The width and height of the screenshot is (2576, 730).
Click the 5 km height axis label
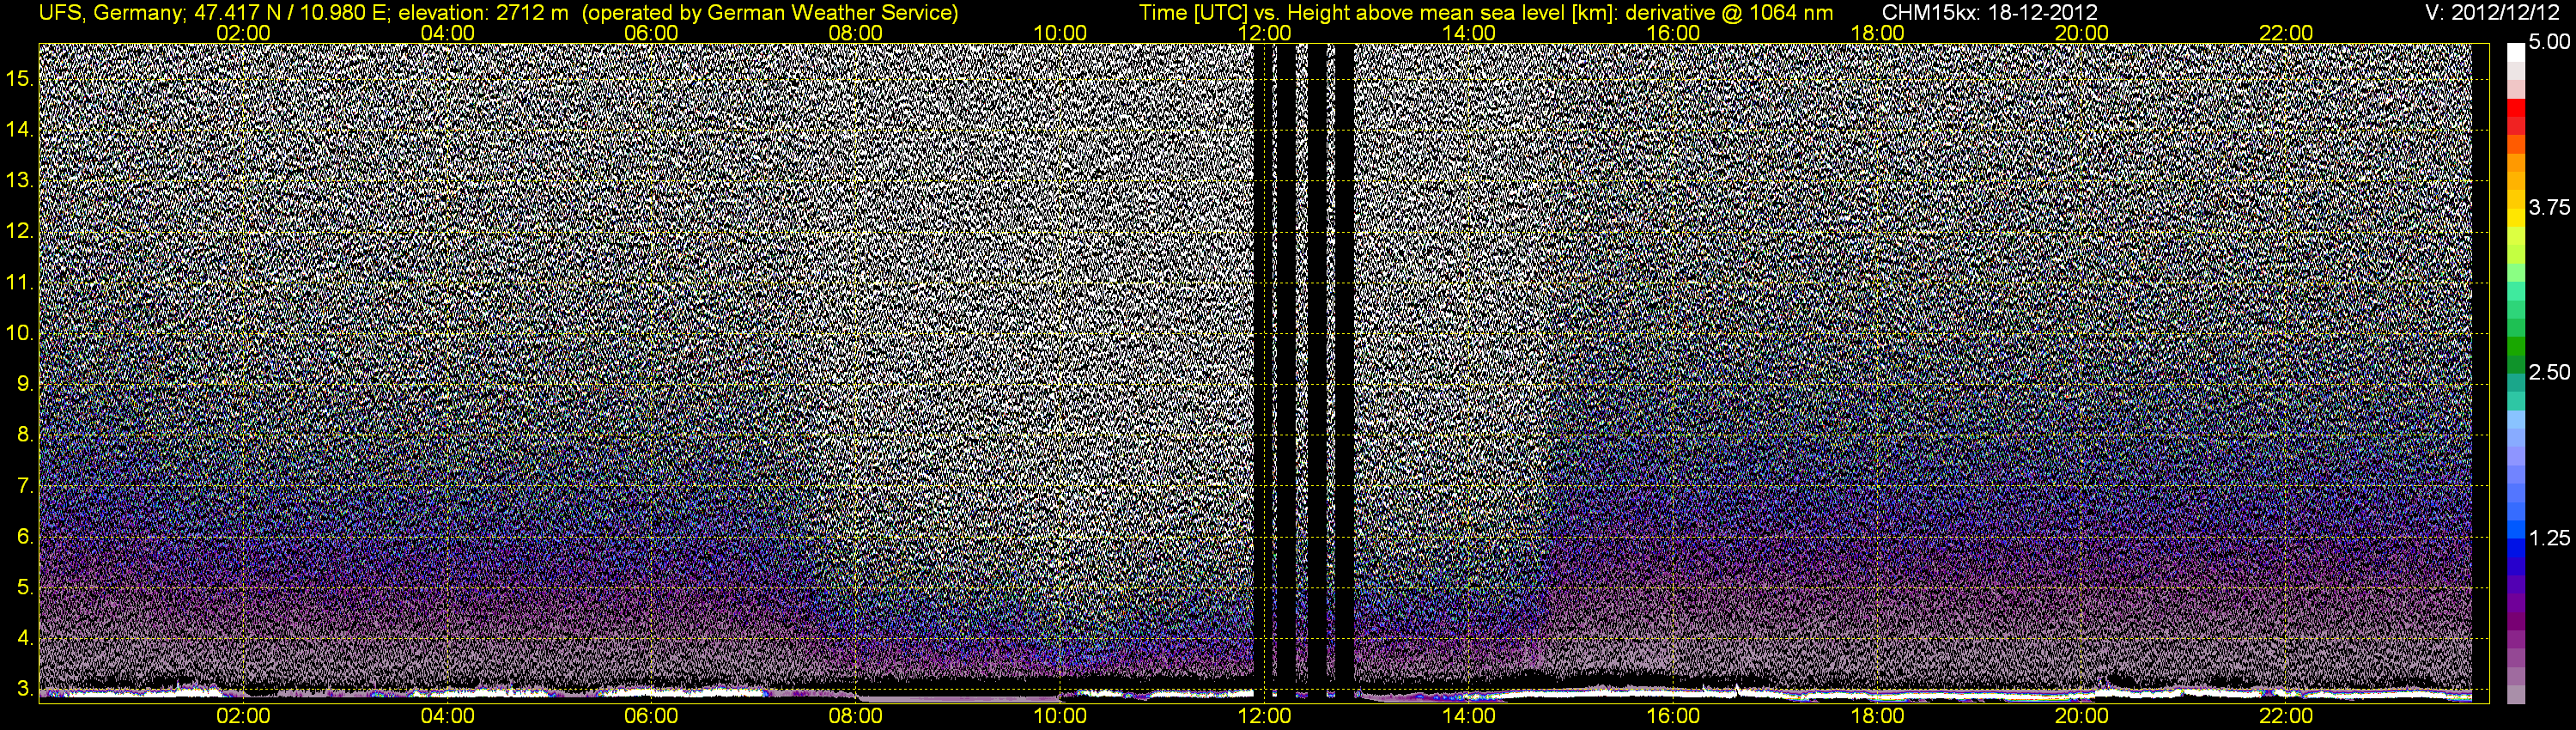[25, 588]
